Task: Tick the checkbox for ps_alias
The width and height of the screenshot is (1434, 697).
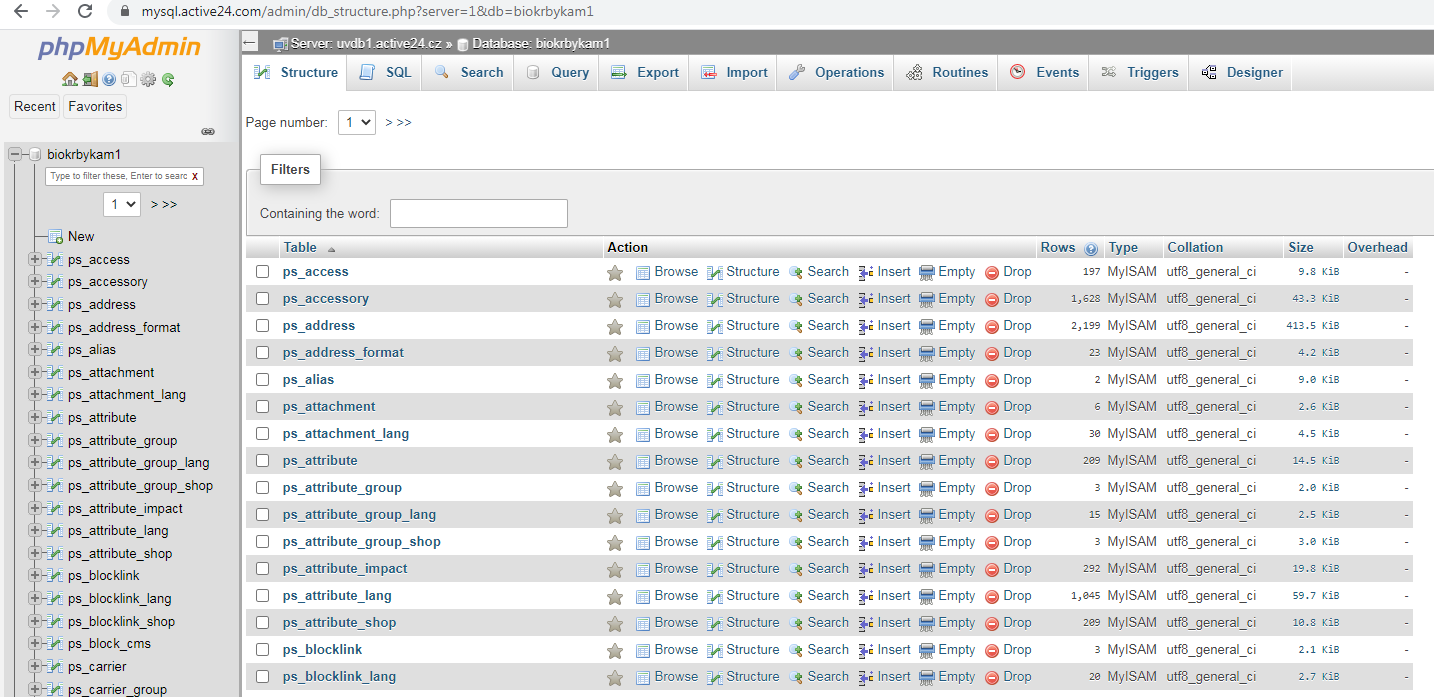Action: [262, 380]
